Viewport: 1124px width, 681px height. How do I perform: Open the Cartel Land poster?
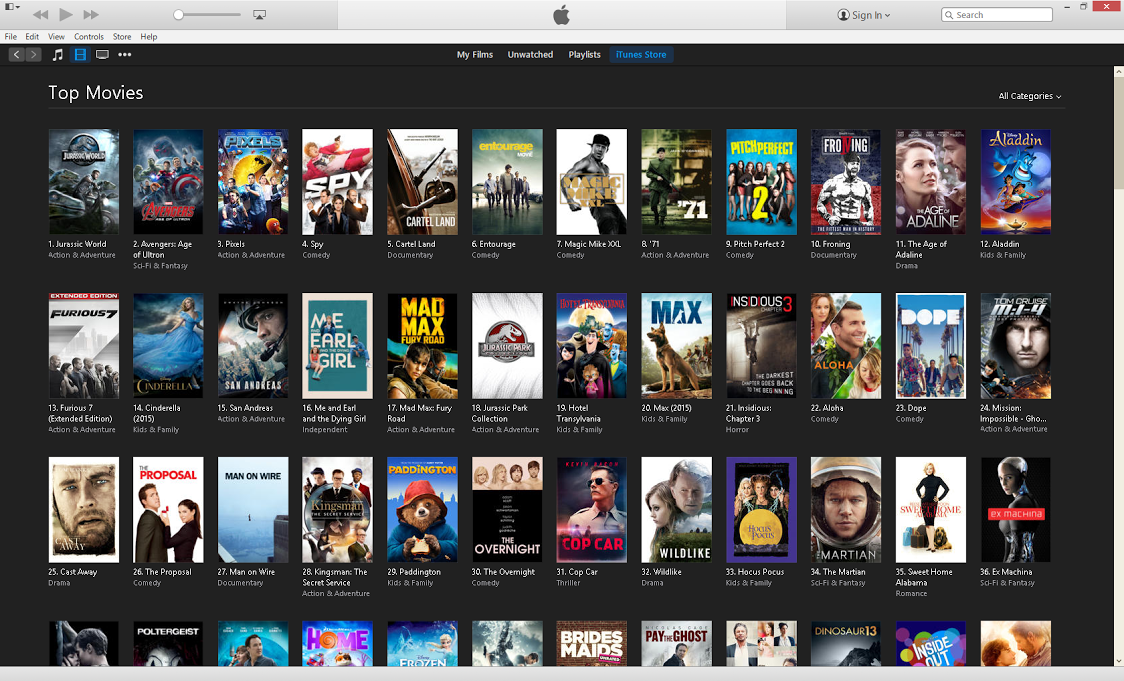pyautogui.click(x=422, y=182)
